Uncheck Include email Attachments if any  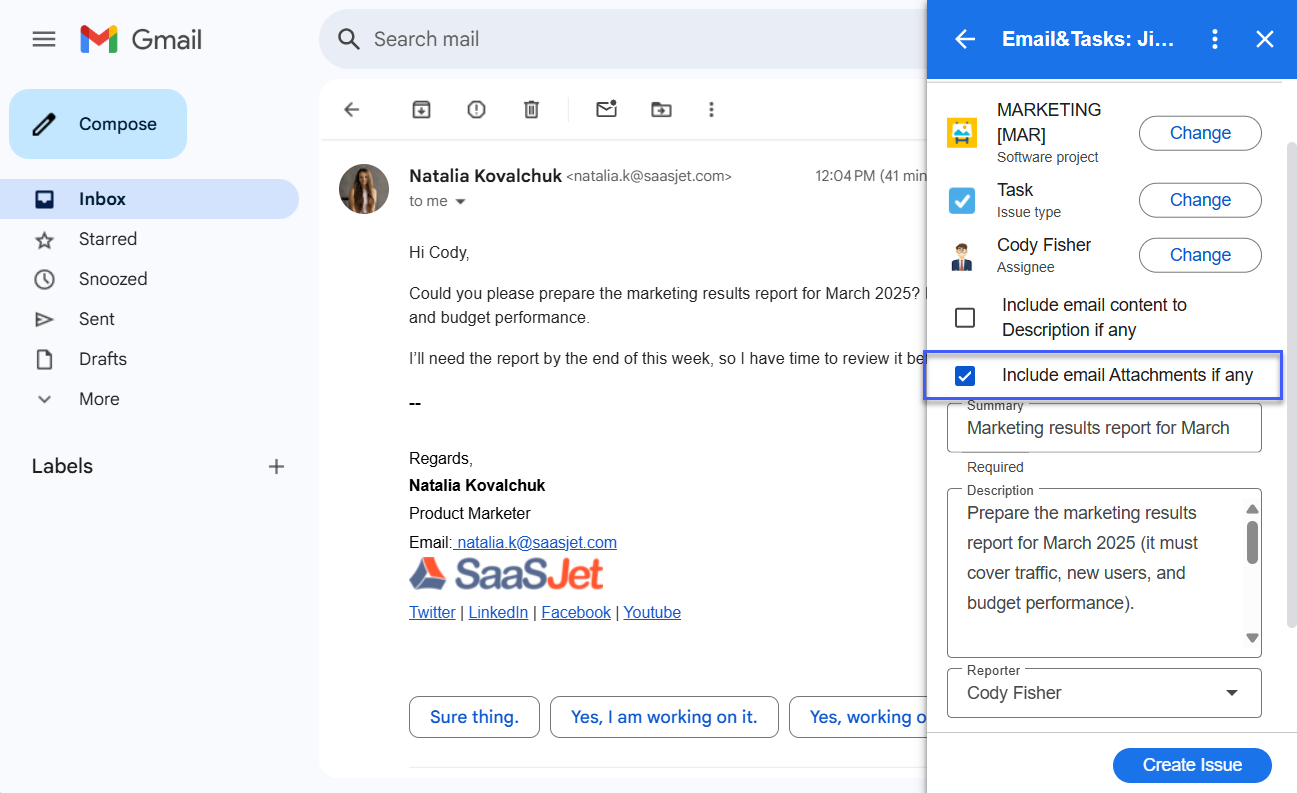(x=965, y=376)
